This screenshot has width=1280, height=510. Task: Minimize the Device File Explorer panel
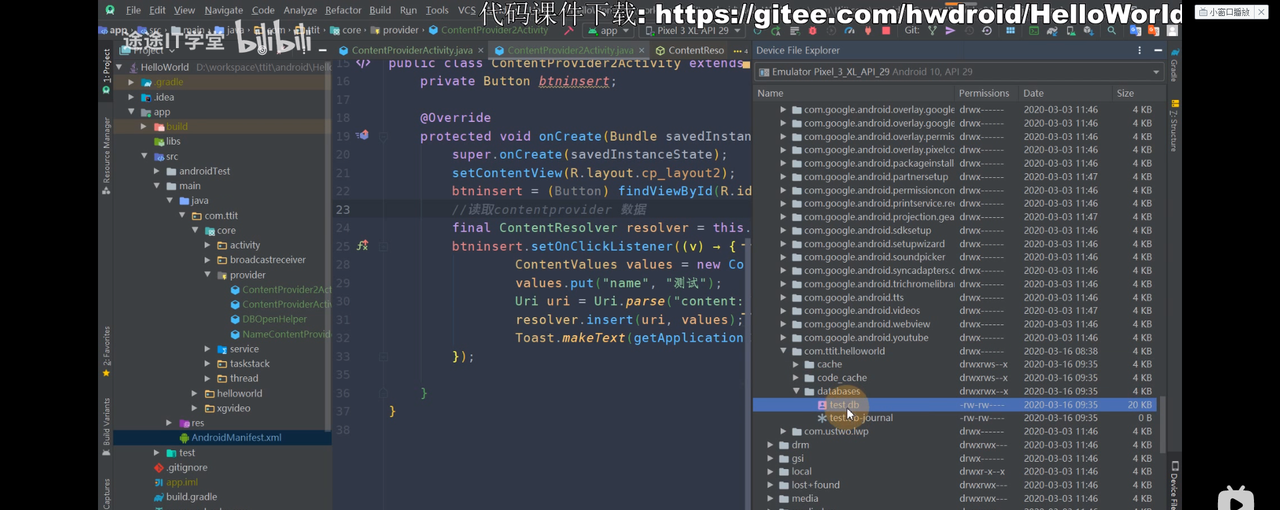click(1159, 50)
